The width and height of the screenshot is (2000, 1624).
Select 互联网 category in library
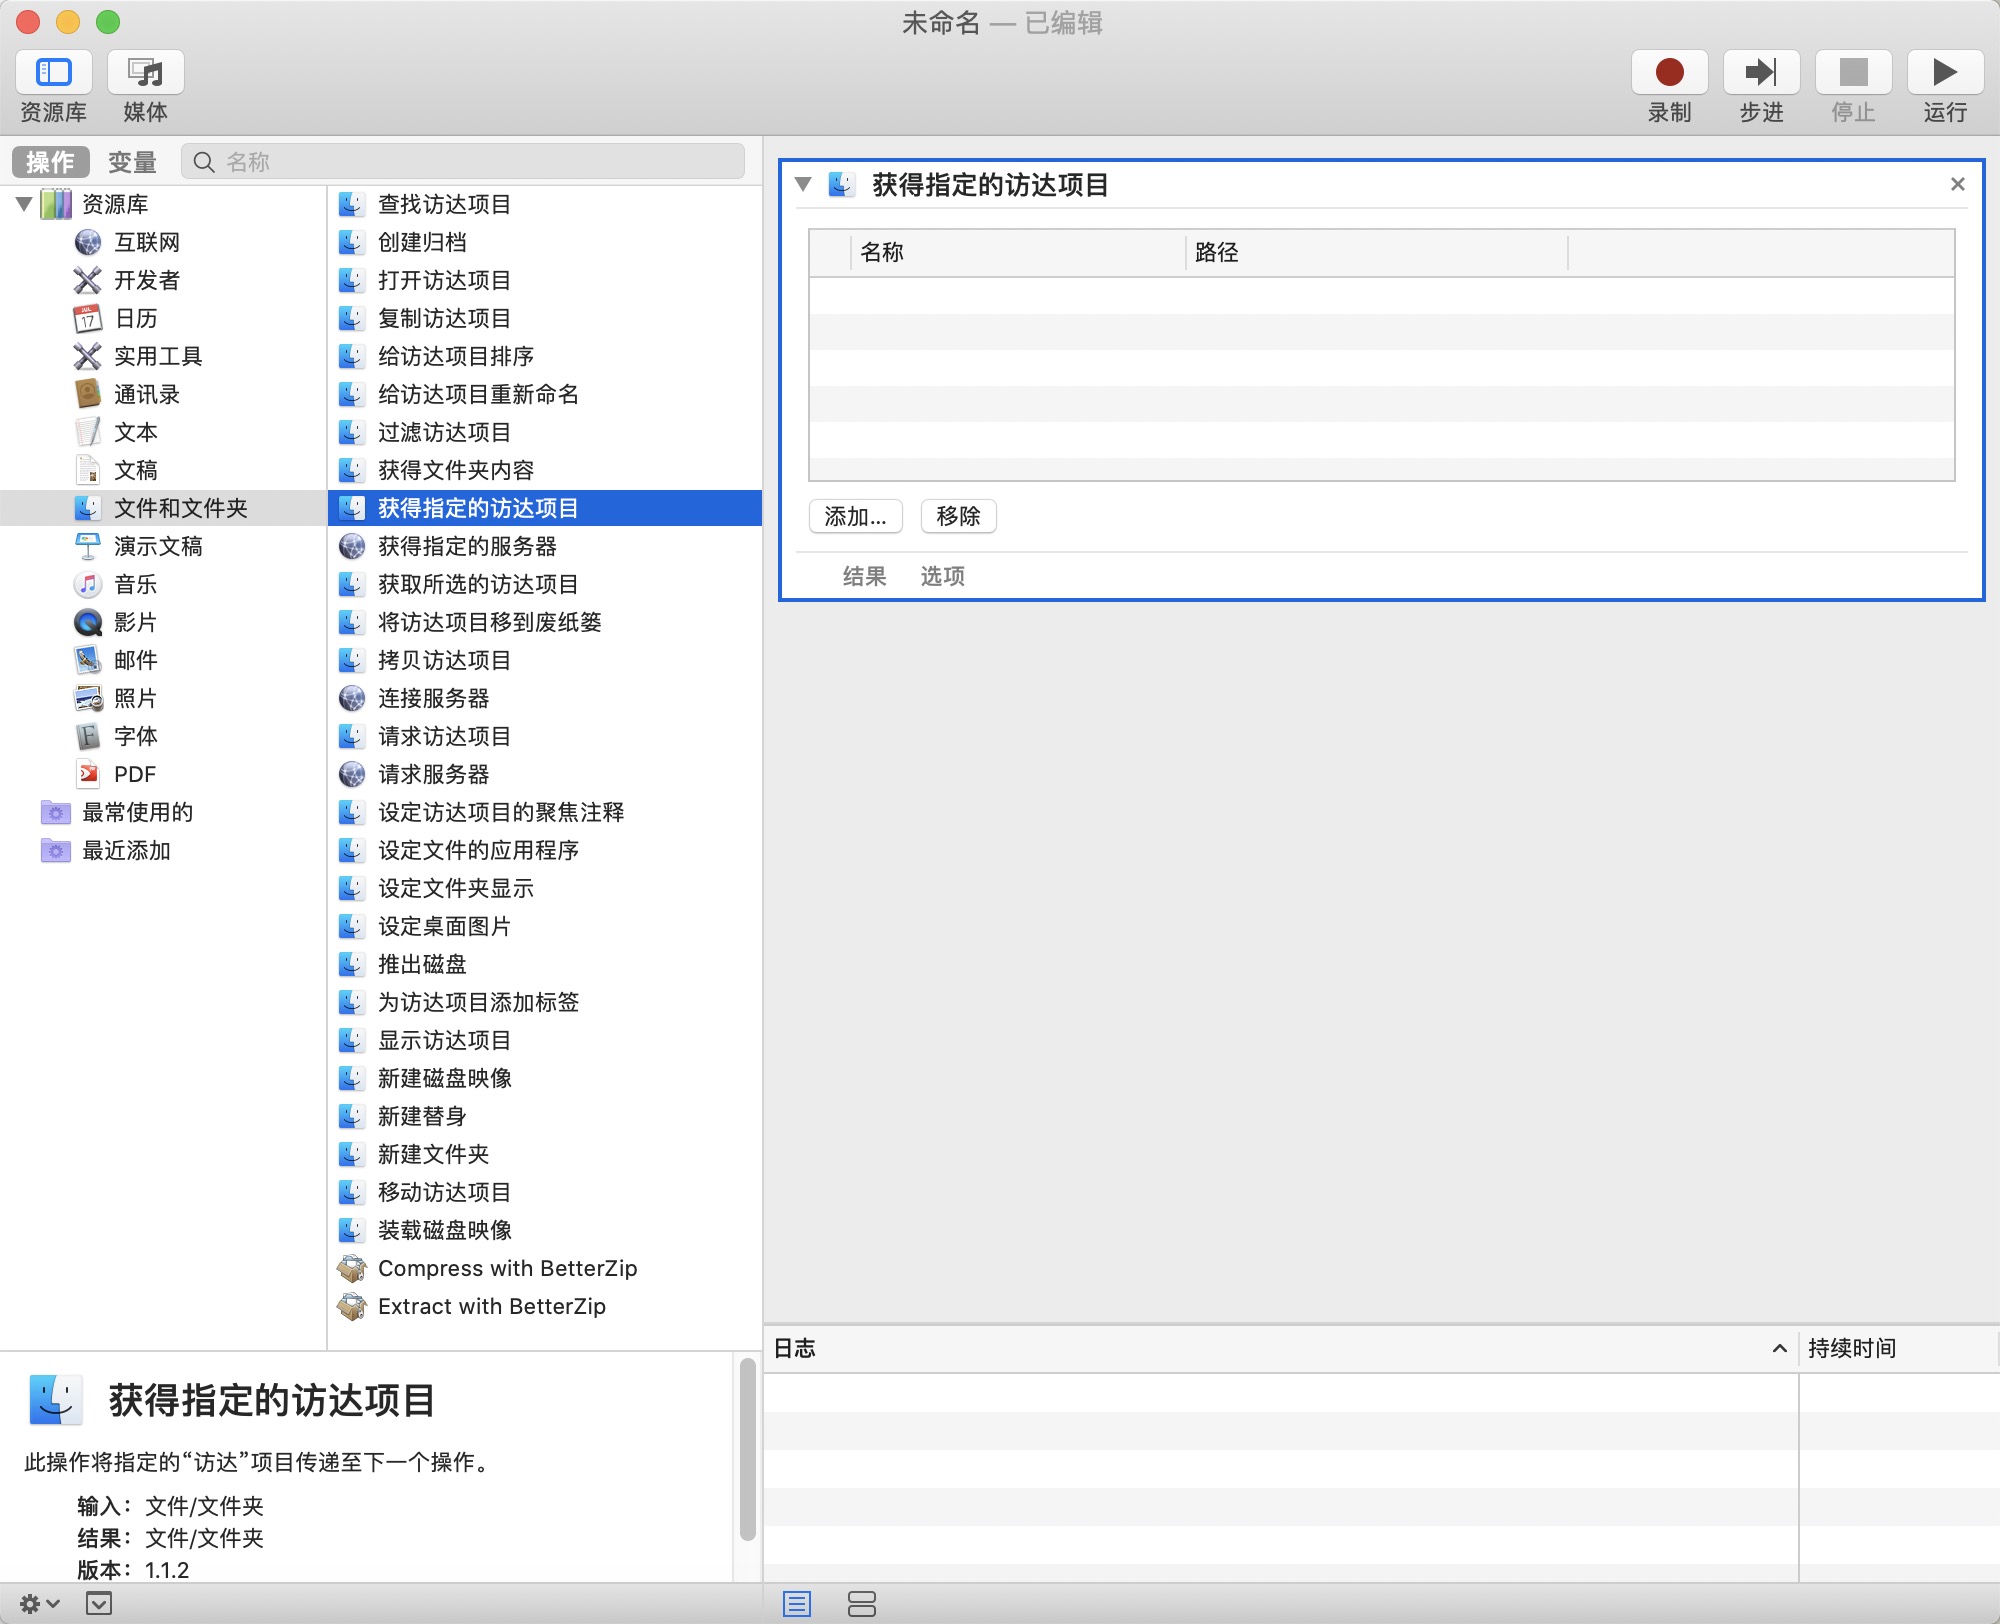[147, 242]
